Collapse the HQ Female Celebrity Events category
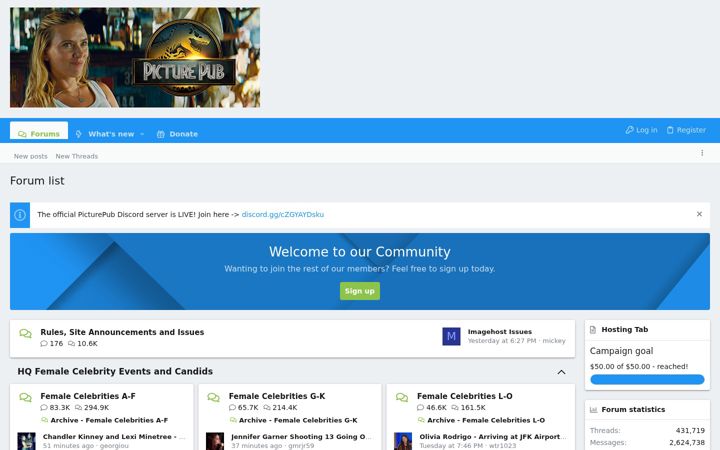Viewport: 720px width, 450px height. point(561,372)
